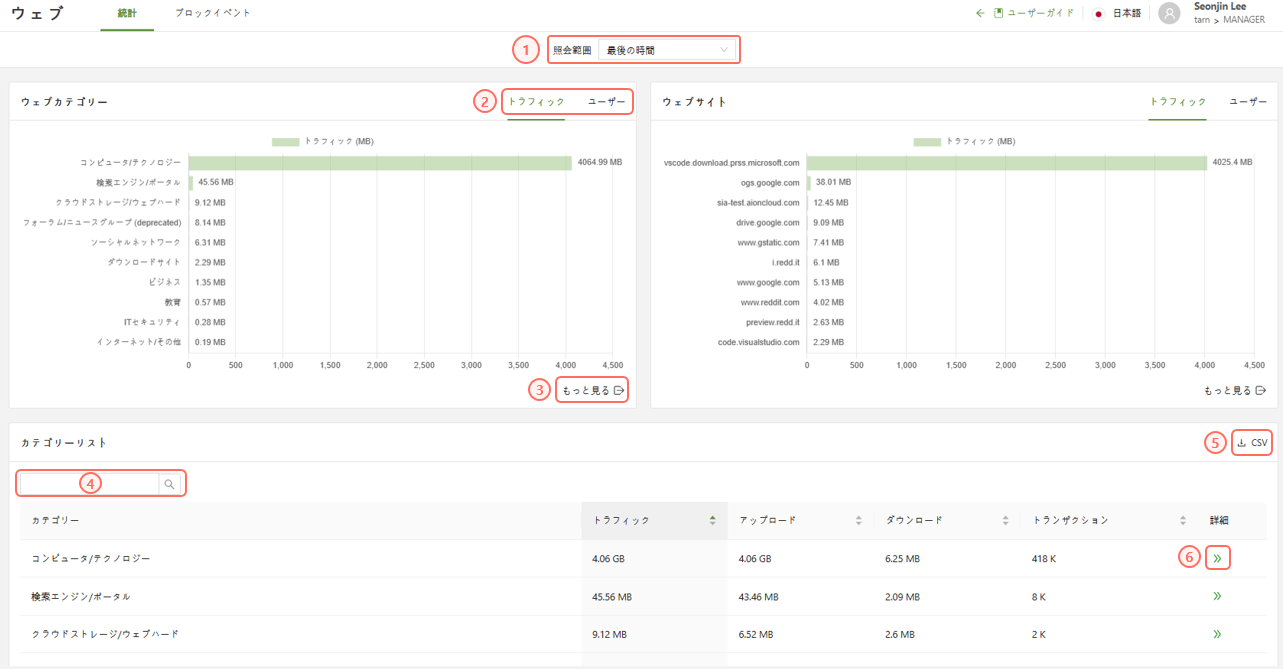Download the category list as CSV
The image size is (1283, 669).
pos(1252,443)
